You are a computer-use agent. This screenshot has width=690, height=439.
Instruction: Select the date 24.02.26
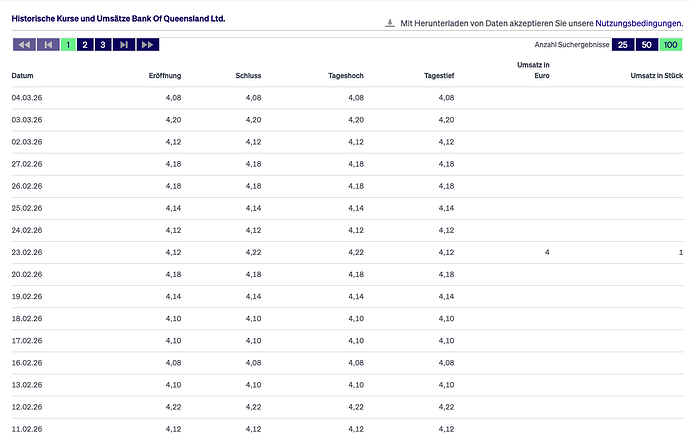[27, 230]
